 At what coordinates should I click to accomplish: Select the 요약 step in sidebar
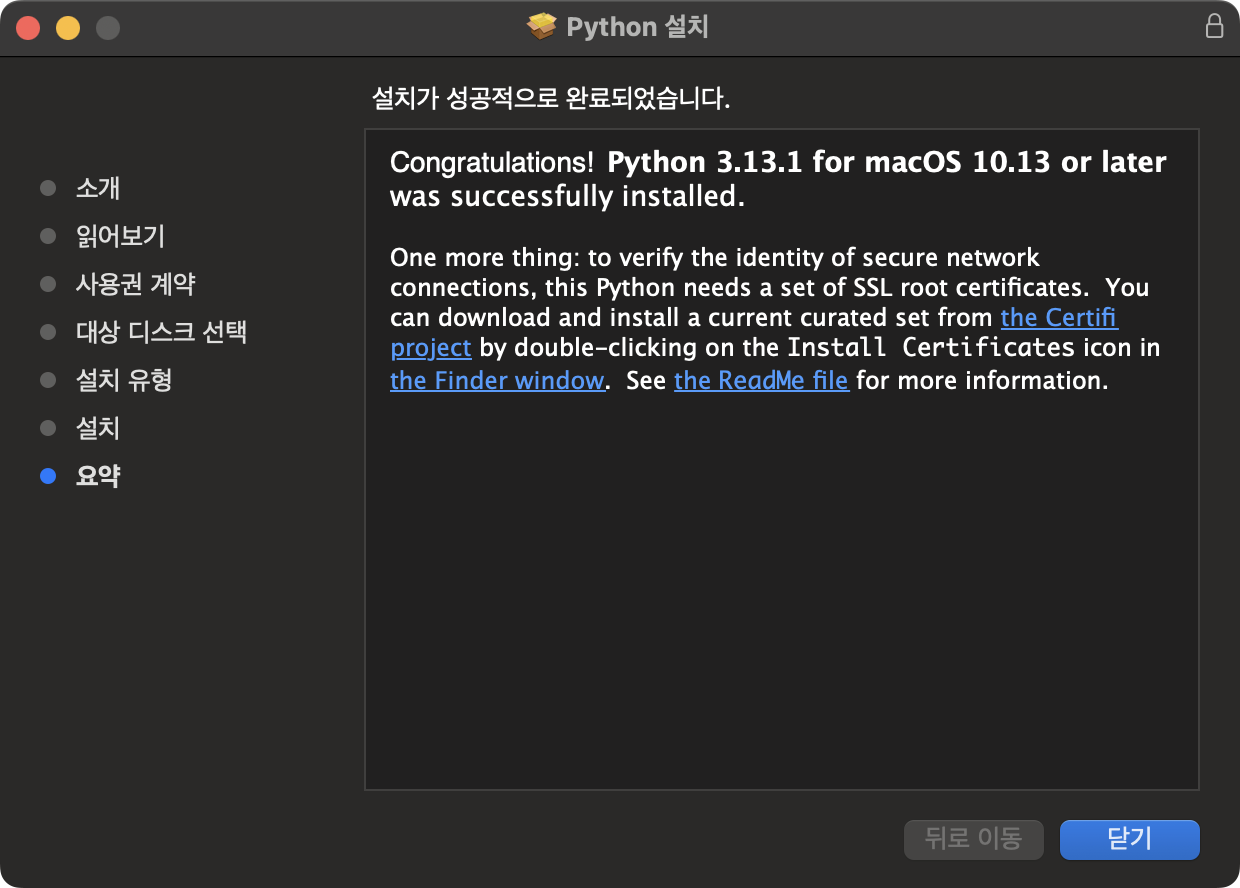(x=98, y=476)
